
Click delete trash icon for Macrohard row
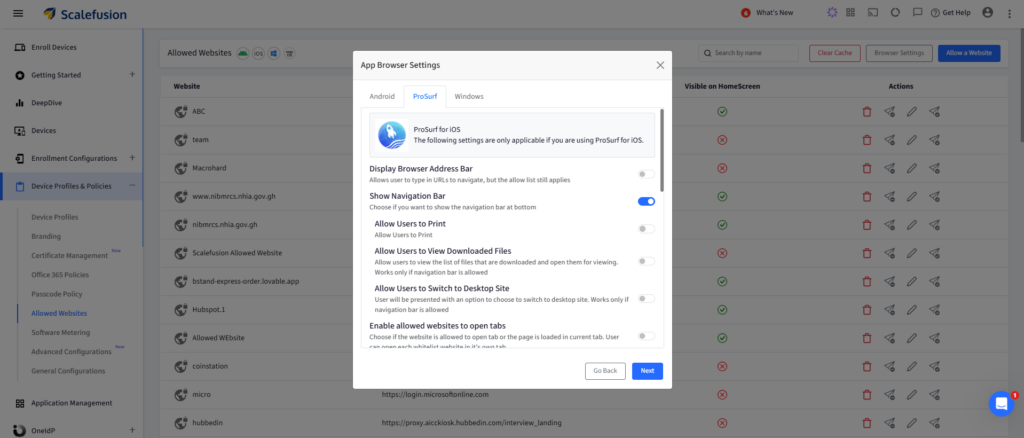[x=867, y=168]
